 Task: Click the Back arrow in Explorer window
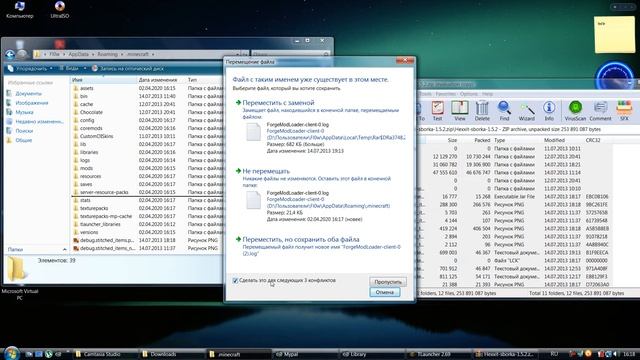pyautogui.click(x=10, y=54)
